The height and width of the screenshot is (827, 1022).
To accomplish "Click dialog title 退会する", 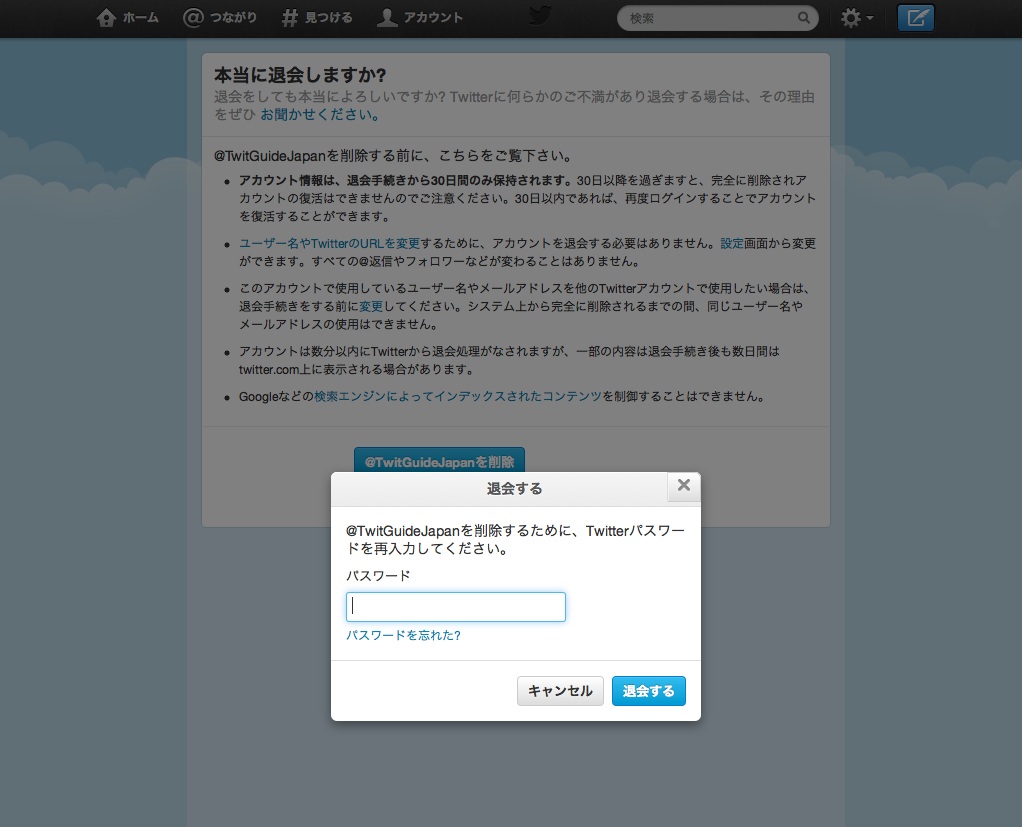I will point(514,489).
